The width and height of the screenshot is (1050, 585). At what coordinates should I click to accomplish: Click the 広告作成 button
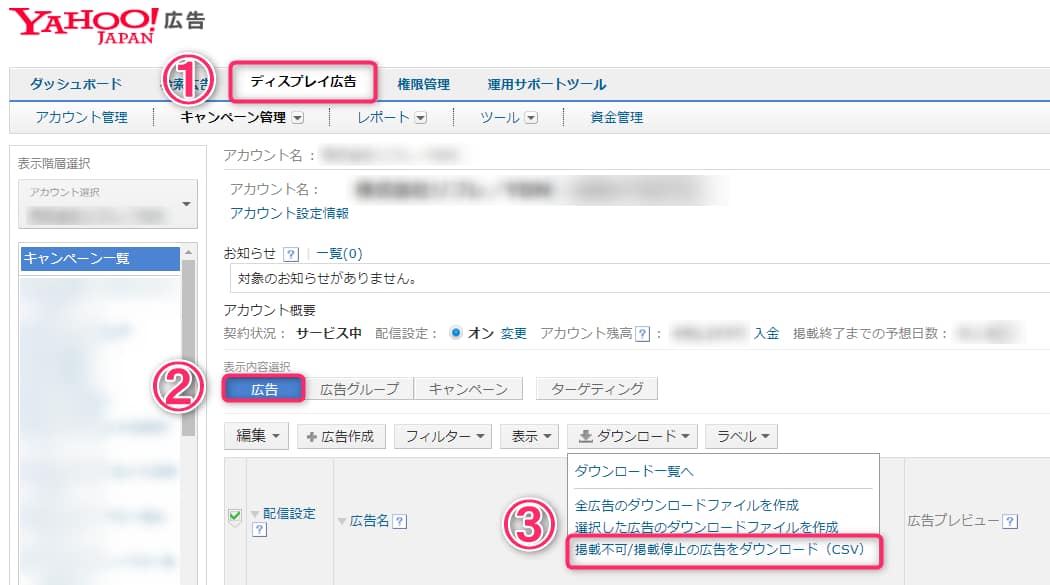(x=341, y=436)
